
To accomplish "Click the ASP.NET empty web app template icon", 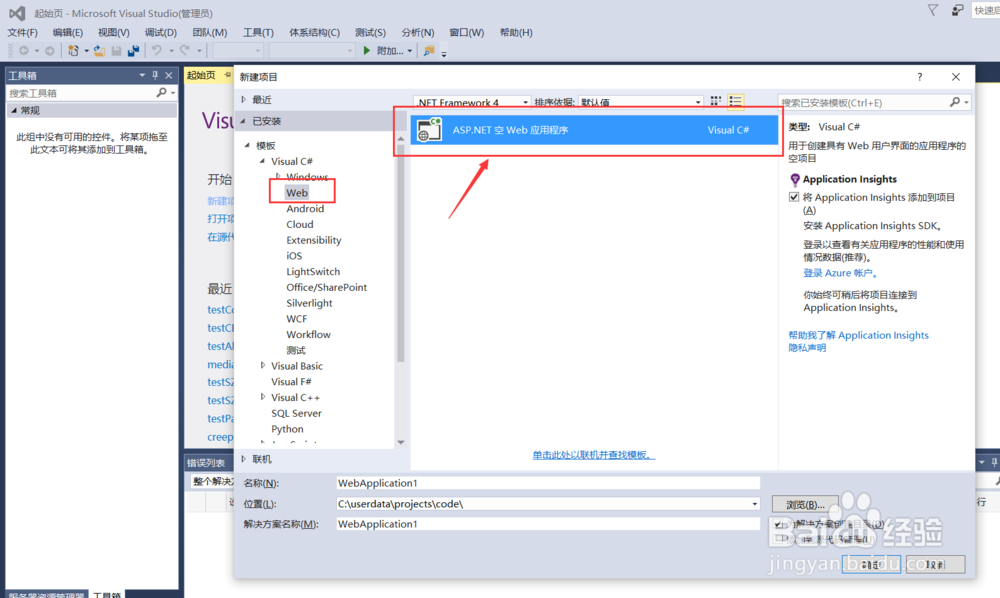I will 429,129.
